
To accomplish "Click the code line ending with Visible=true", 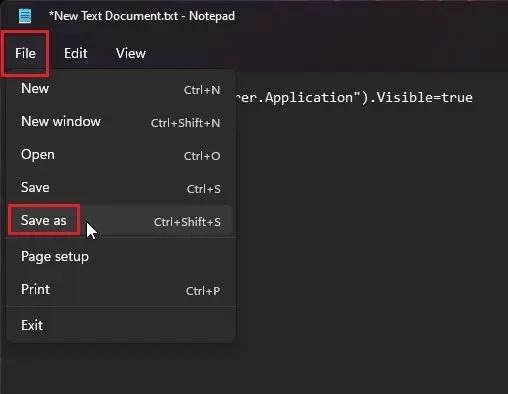I will [x=354, y=98].
